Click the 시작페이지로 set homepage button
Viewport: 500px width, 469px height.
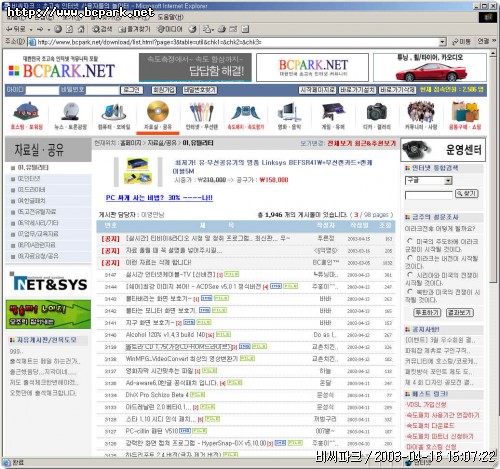click(317, 90)
